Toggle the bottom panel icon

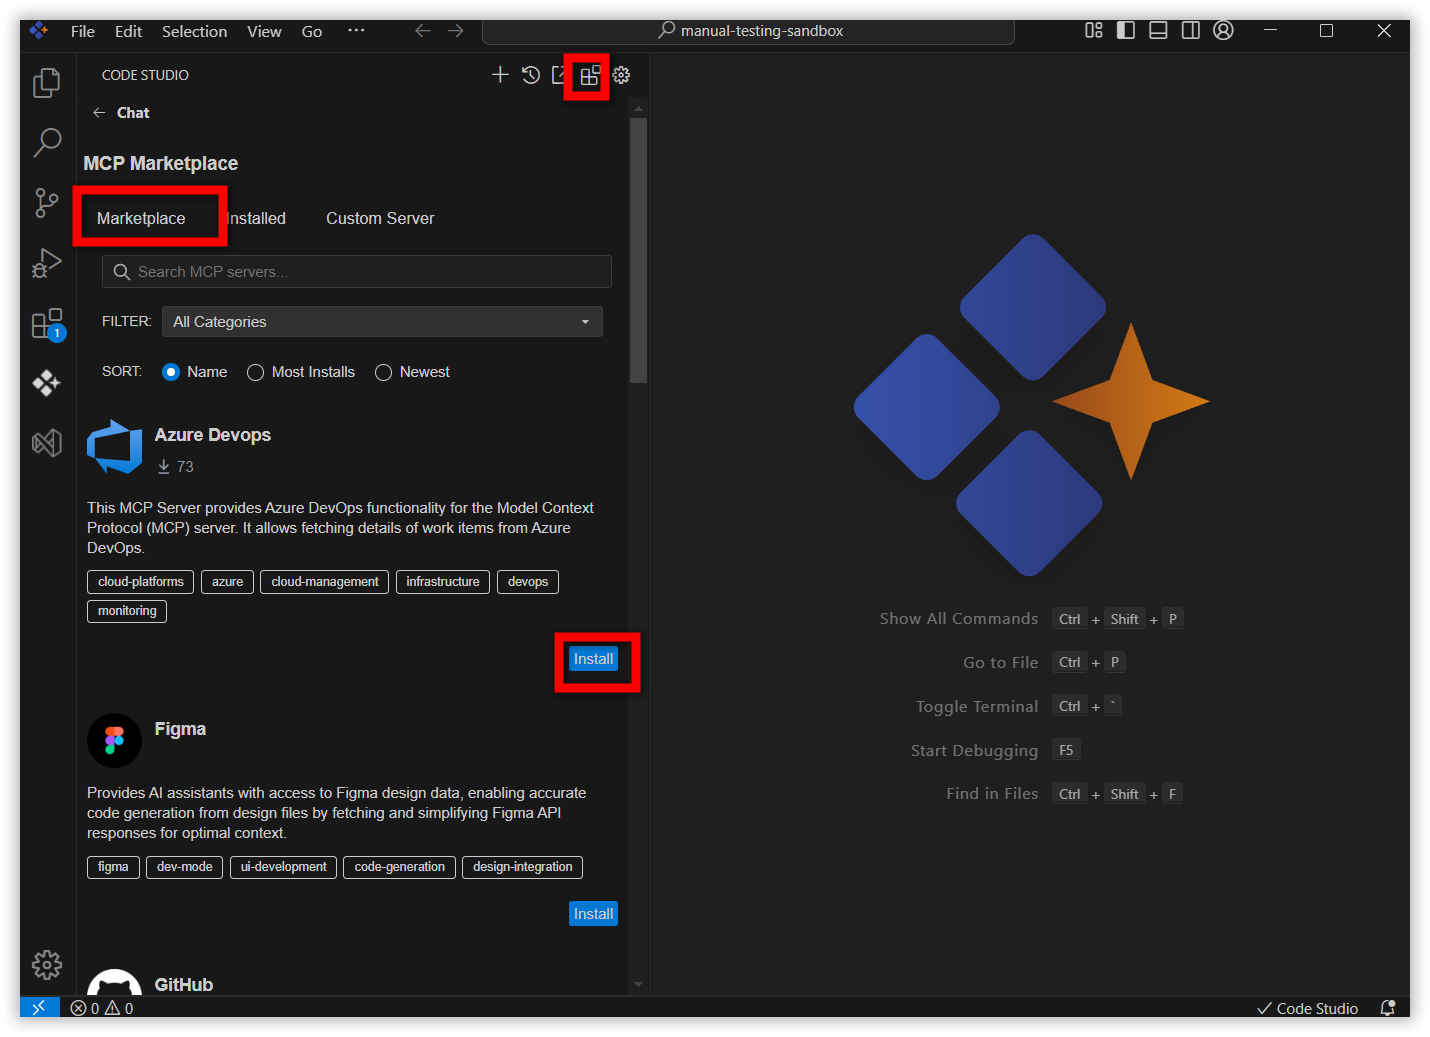1158,31
